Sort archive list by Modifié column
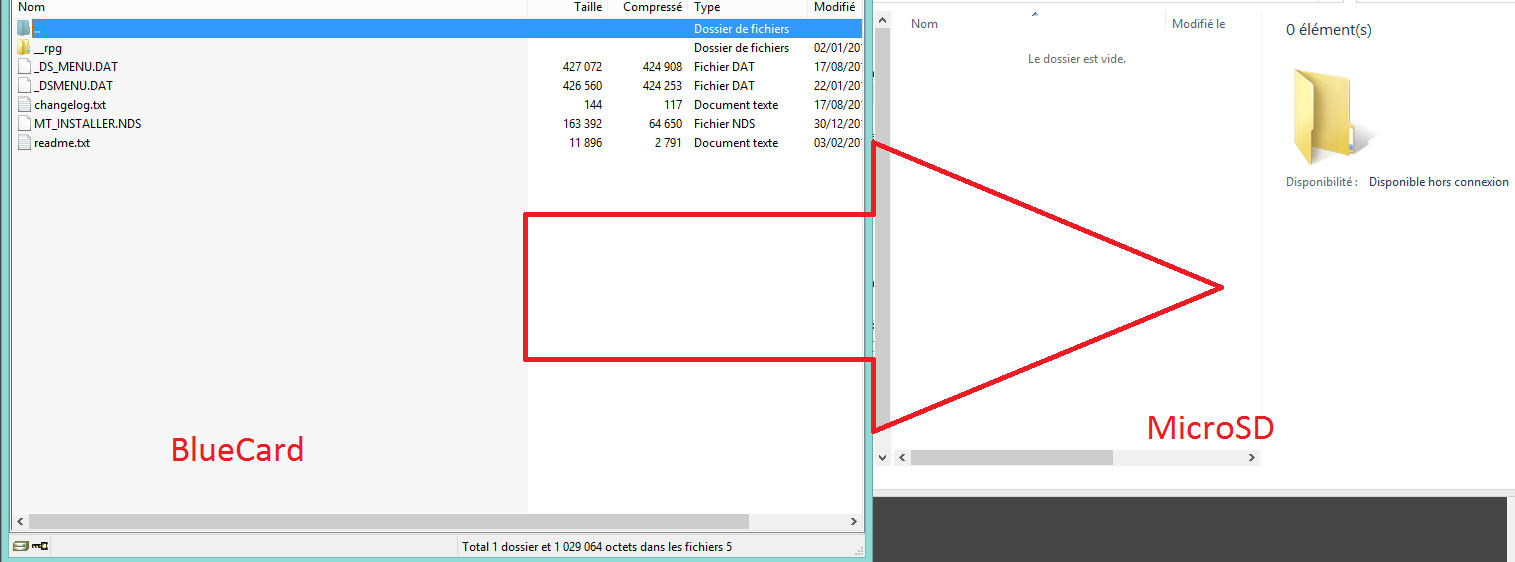The height and width of the screenshot is (562, 1515). pos(834,7)
